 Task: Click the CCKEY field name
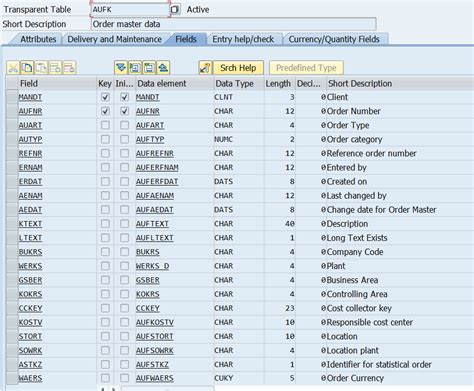30,308
